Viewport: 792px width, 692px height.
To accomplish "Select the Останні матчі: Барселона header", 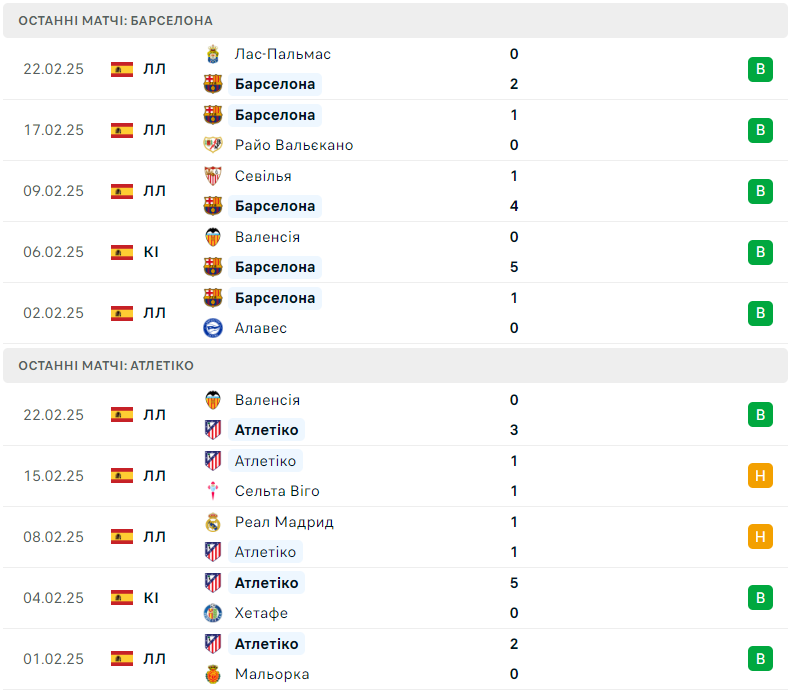I will (x=115, y=20).
